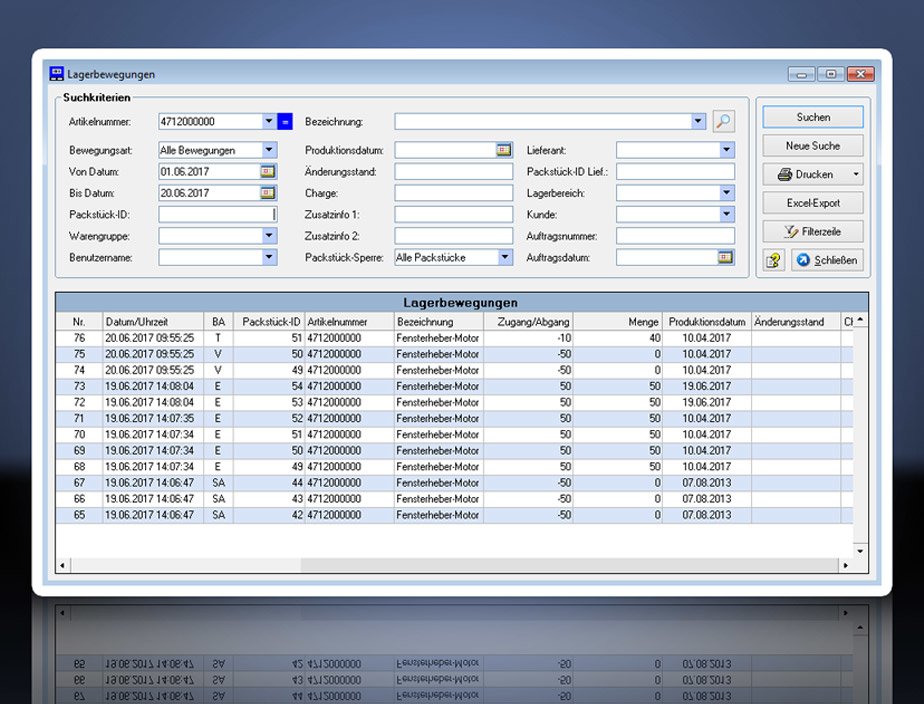Click the Lagerbewegungen window title icon
The image size is (924, 704).
57,74
